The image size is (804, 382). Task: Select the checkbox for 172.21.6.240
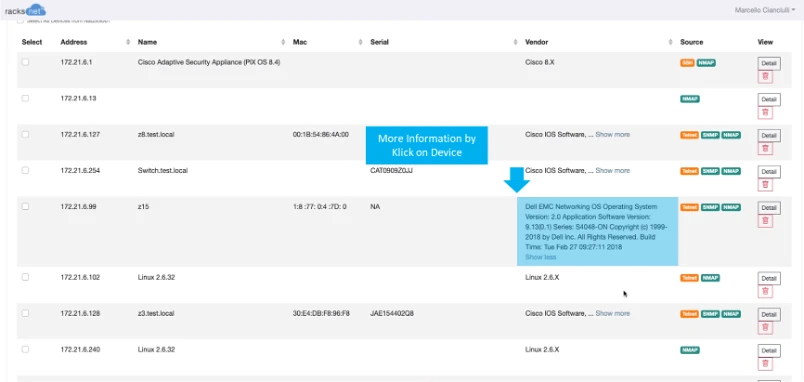[x=25, y=349]
